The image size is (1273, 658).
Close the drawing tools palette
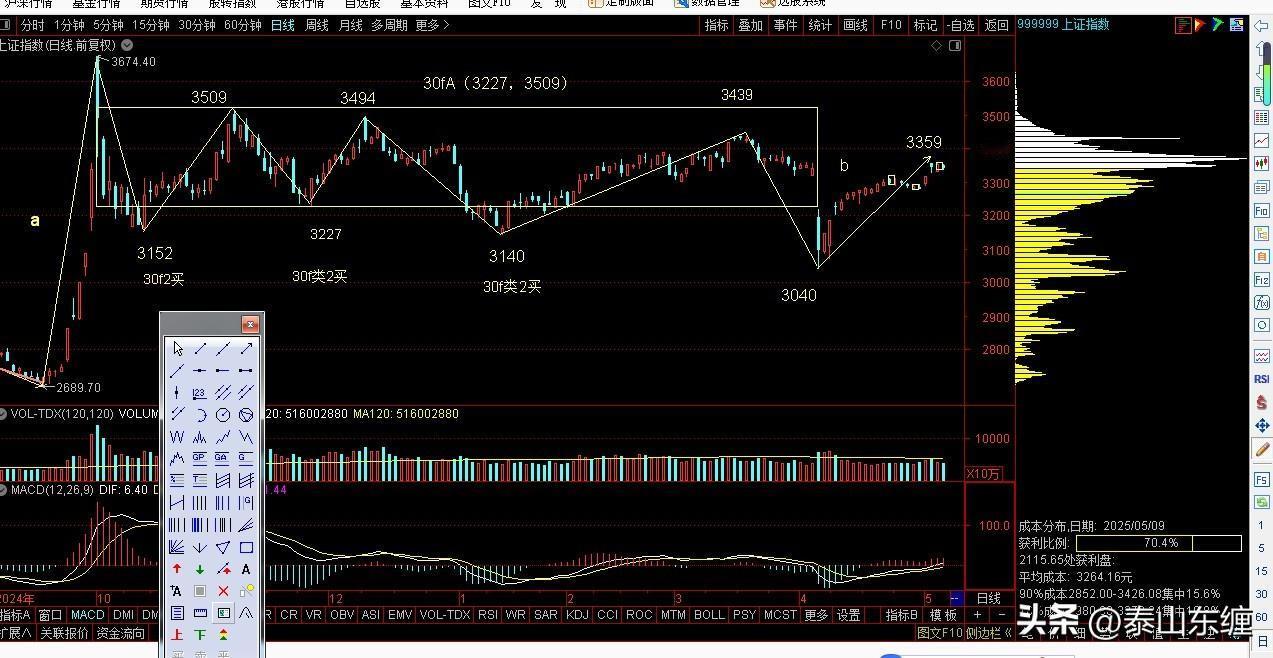tap(251, 324)
